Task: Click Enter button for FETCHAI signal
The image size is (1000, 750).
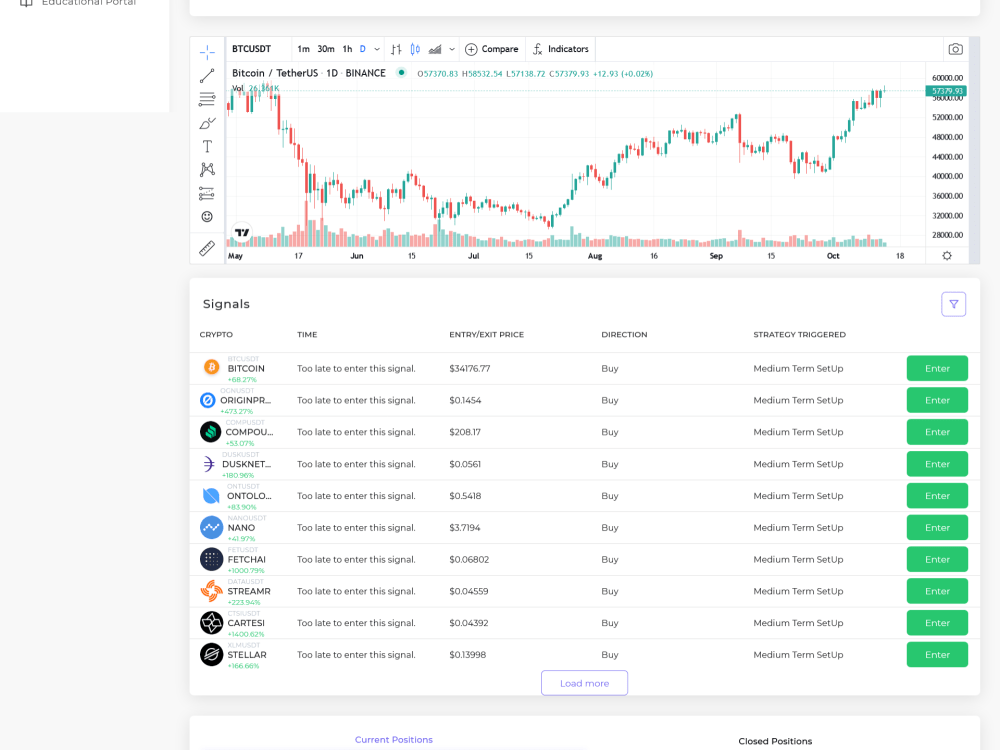Action: (937, 559)
